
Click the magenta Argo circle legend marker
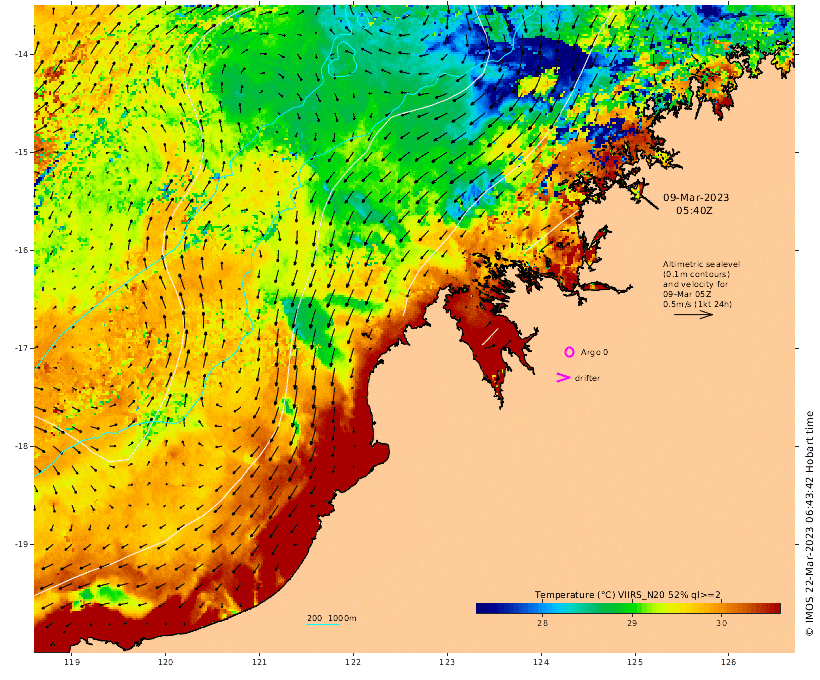[x=569, y=353]
